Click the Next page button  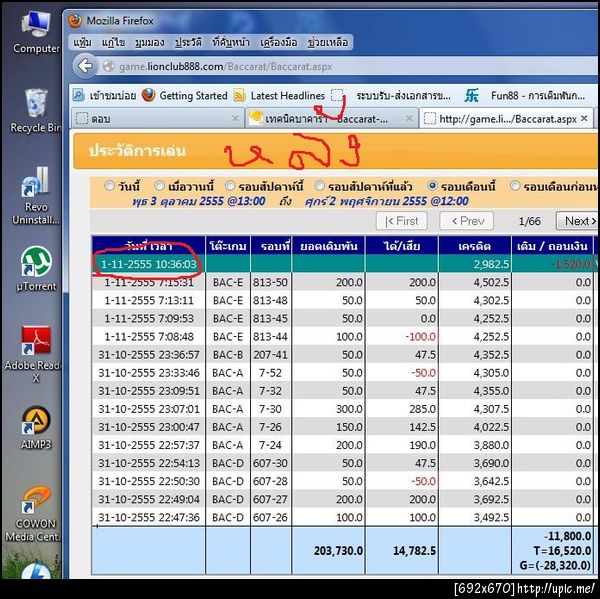click(x=577, y=221)
